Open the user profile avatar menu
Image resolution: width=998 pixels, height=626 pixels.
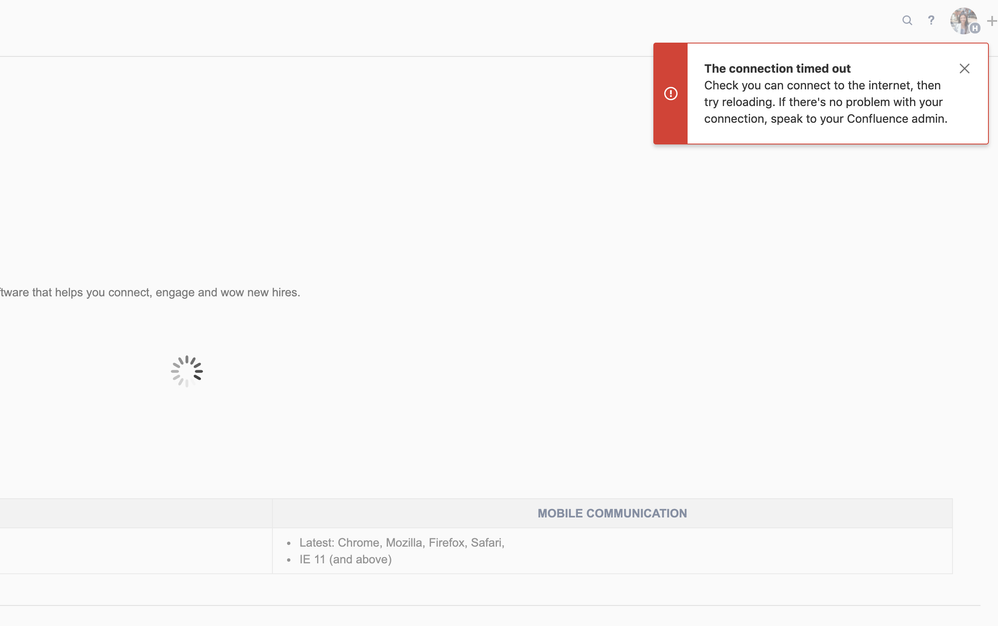(x=964, y=21)
